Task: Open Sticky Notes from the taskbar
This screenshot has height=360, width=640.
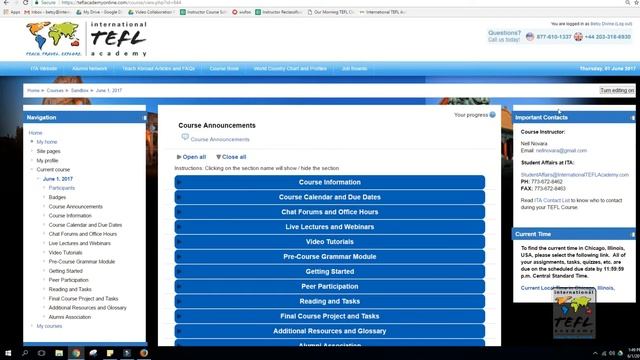Action: pos(110,353)
